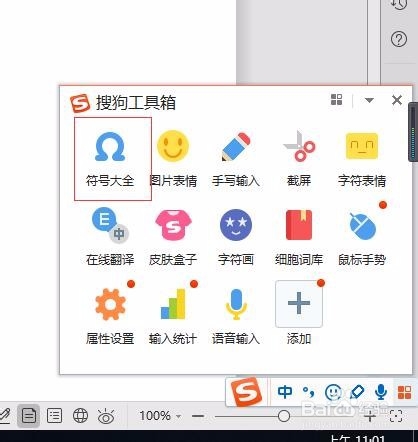Expand the toolbox dropdown arrow
Screen dimensions: 418x442
(369, 100)
